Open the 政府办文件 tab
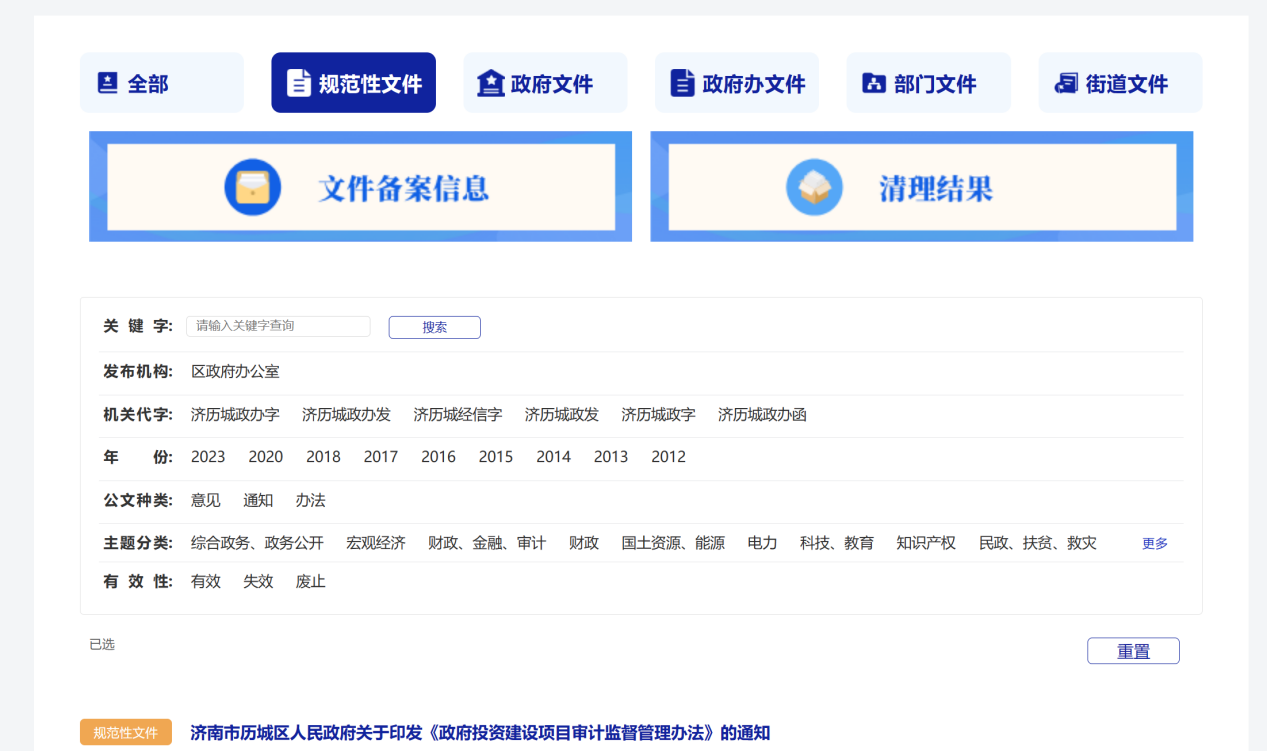 coord(737,83)
